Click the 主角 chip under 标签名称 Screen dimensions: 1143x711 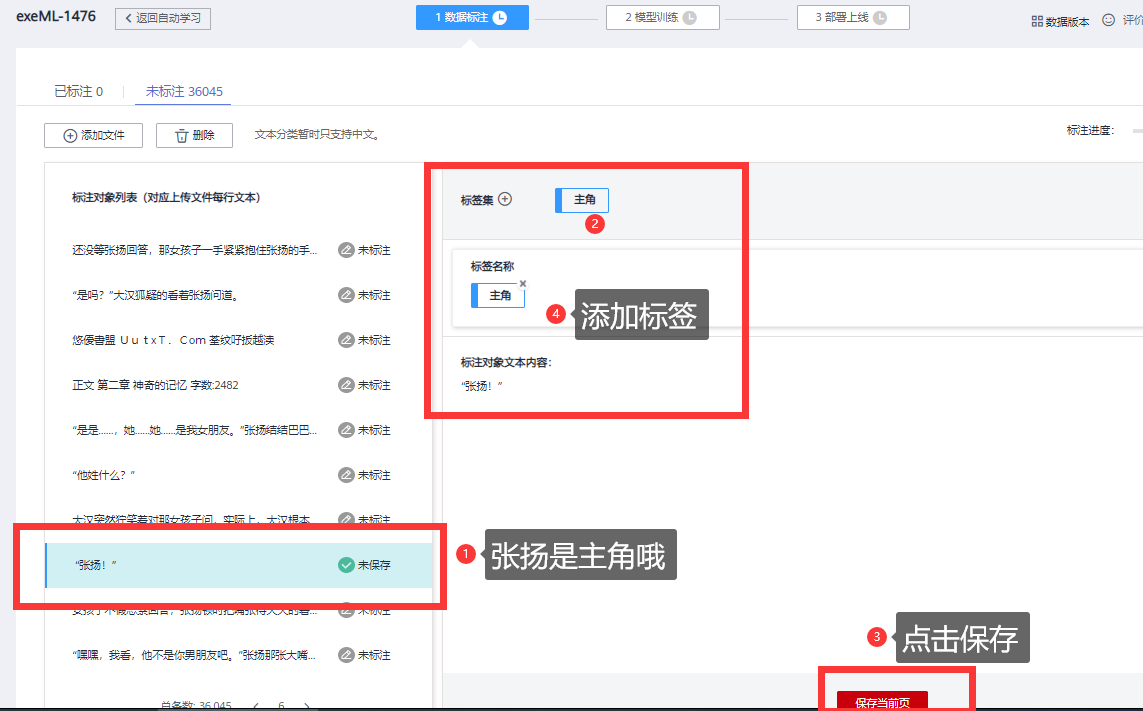498,295
